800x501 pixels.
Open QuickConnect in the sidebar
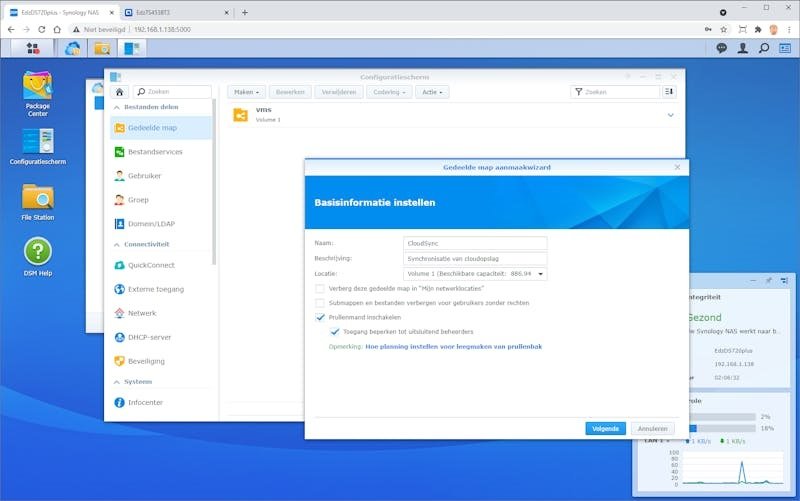coord(161,265)
